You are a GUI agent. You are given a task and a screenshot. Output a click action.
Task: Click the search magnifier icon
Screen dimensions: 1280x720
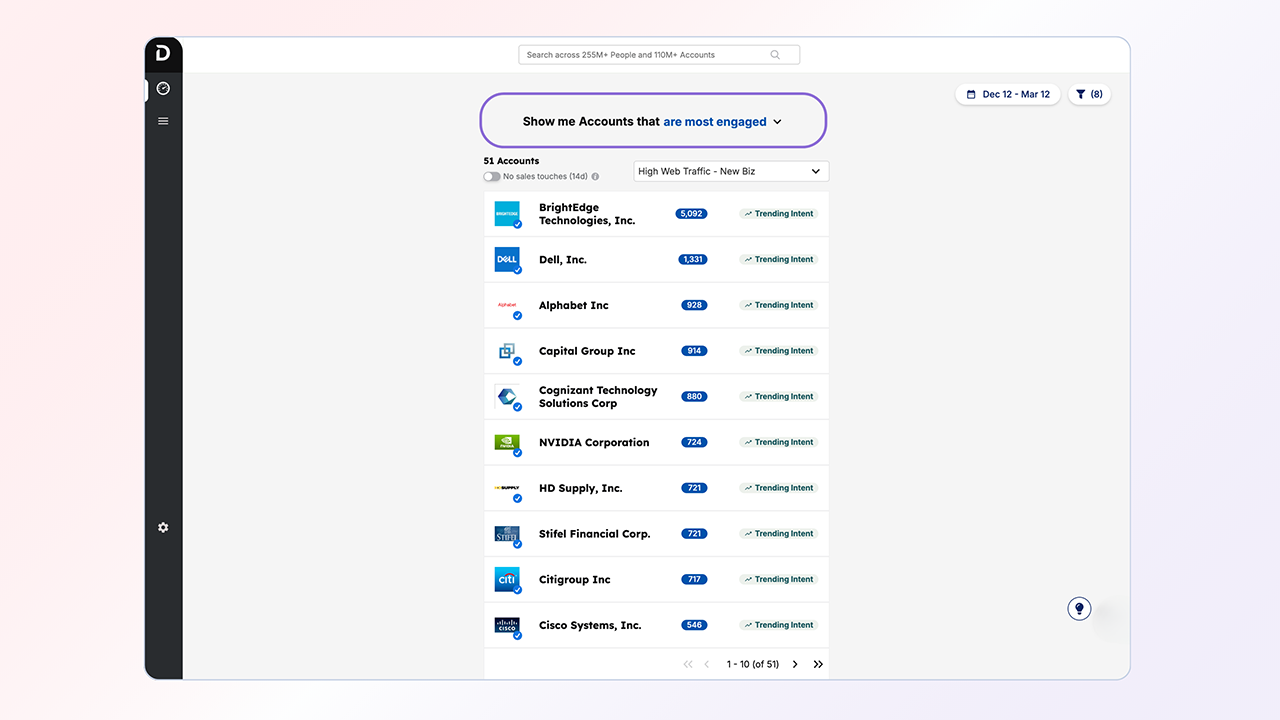[775, 55]
